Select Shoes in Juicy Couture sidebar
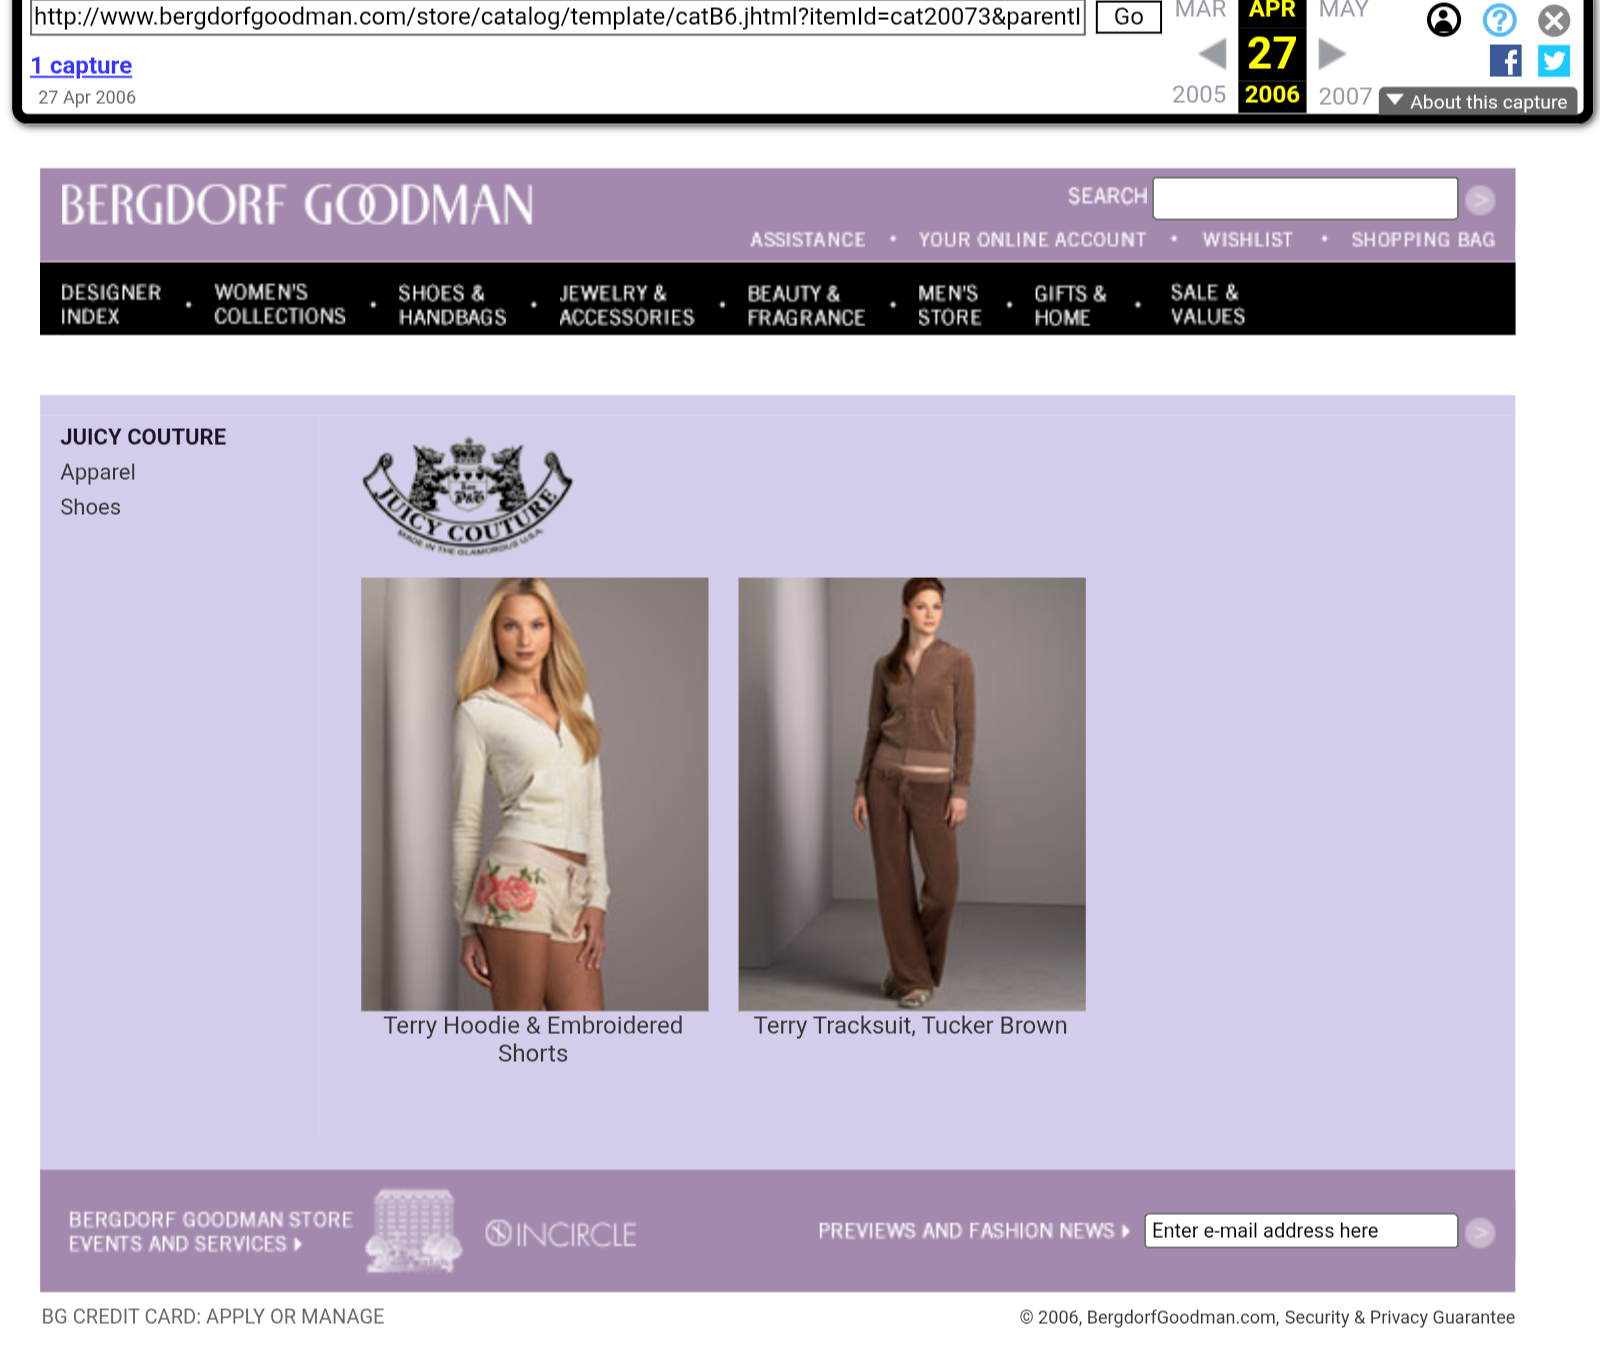This screenshot has height=1349, width=1600. 90,507
